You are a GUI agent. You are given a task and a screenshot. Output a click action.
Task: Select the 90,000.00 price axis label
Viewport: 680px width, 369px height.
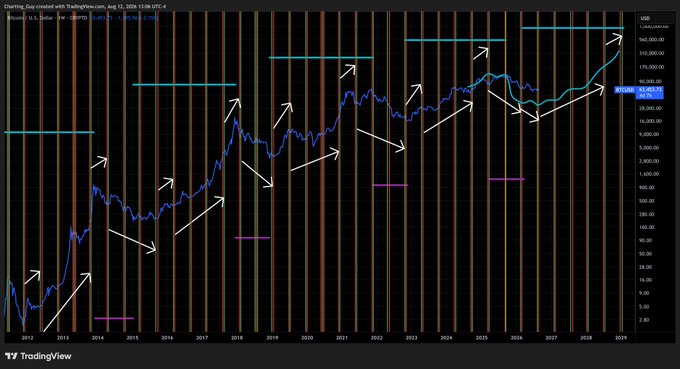tap(651, 82)
